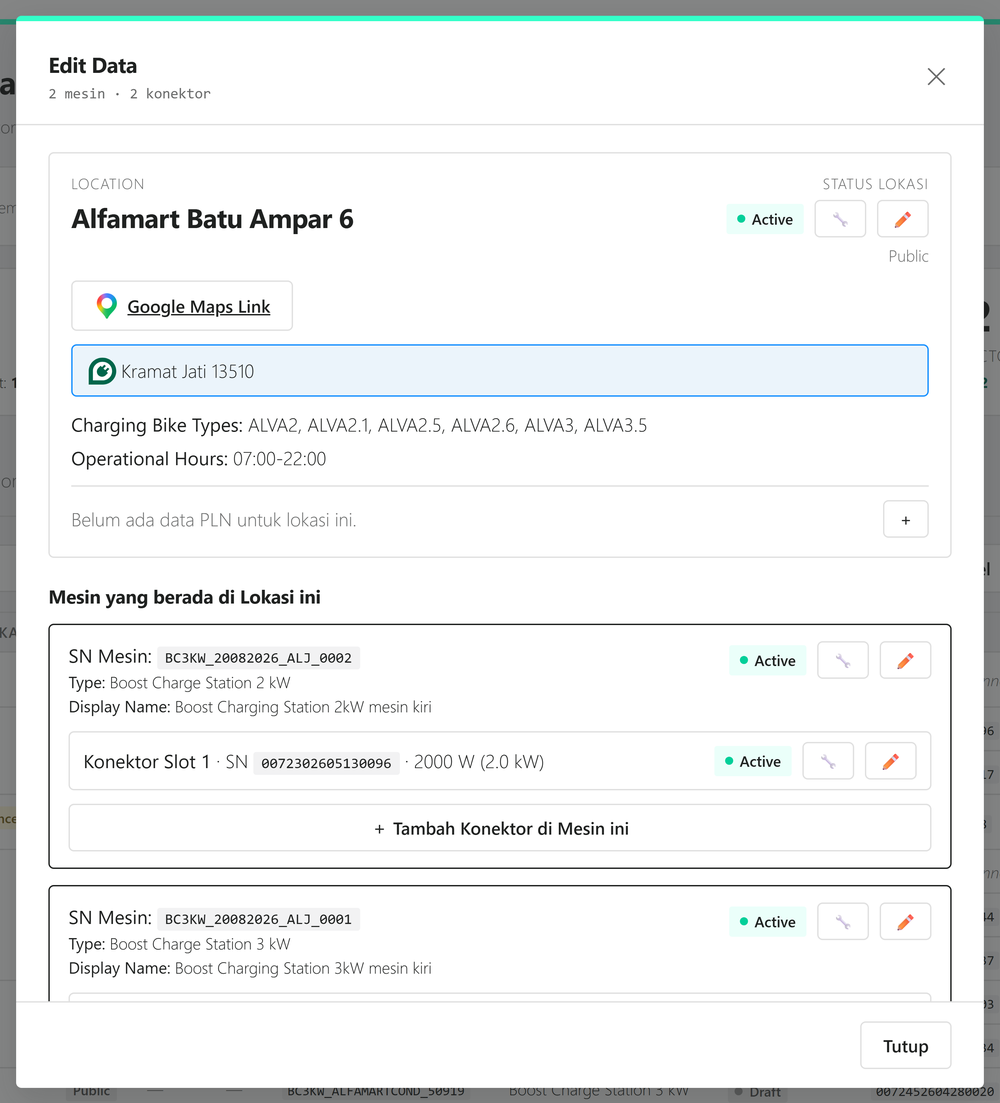Image resolution: width=1000 pixels, height=1103 pixels.
Task: Click wrench icon for machine BC3KW_20082026_ALJ_0001
Action: [x=842, y=921]
